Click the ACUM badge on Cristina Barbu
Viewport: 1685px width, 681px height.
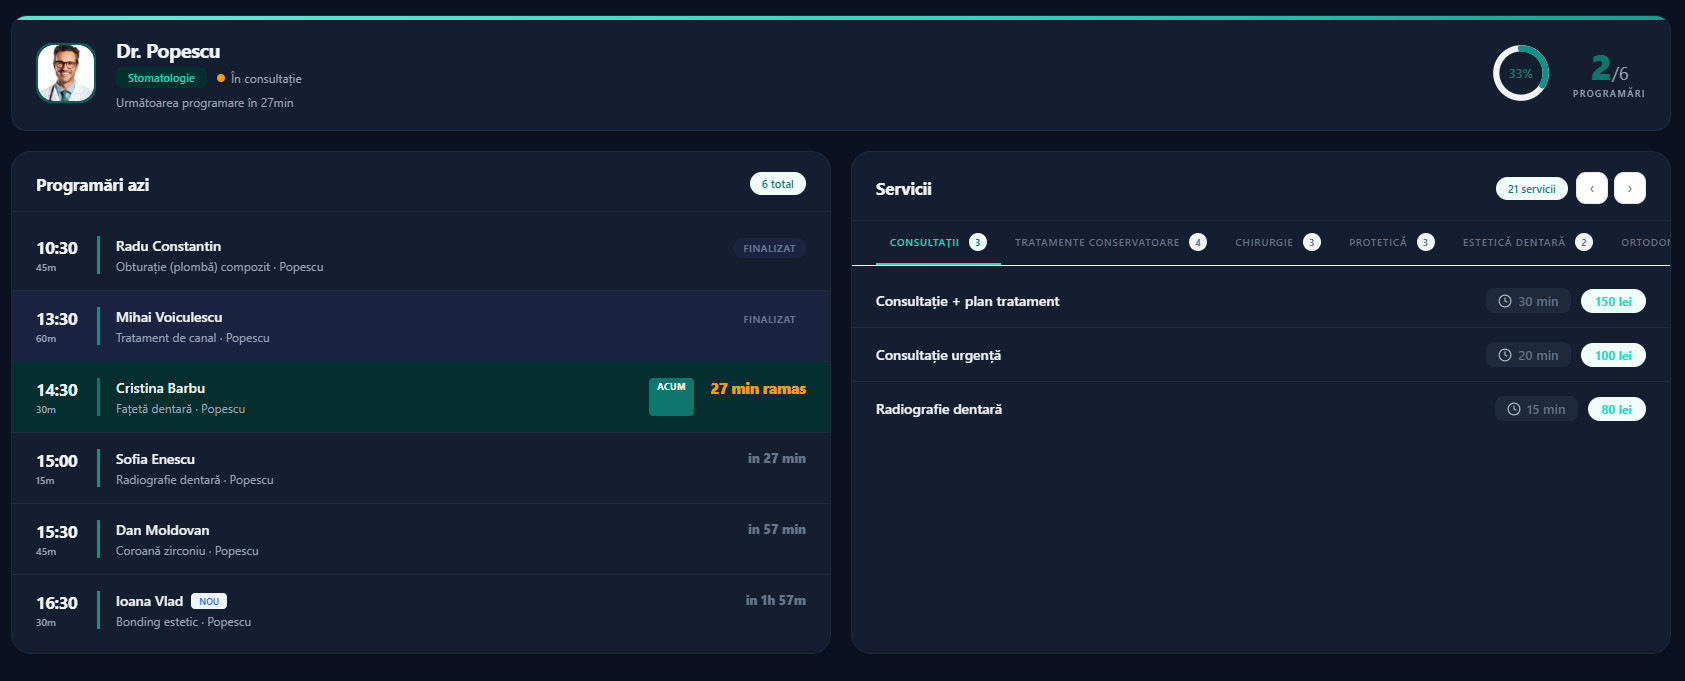pos(671,397)
